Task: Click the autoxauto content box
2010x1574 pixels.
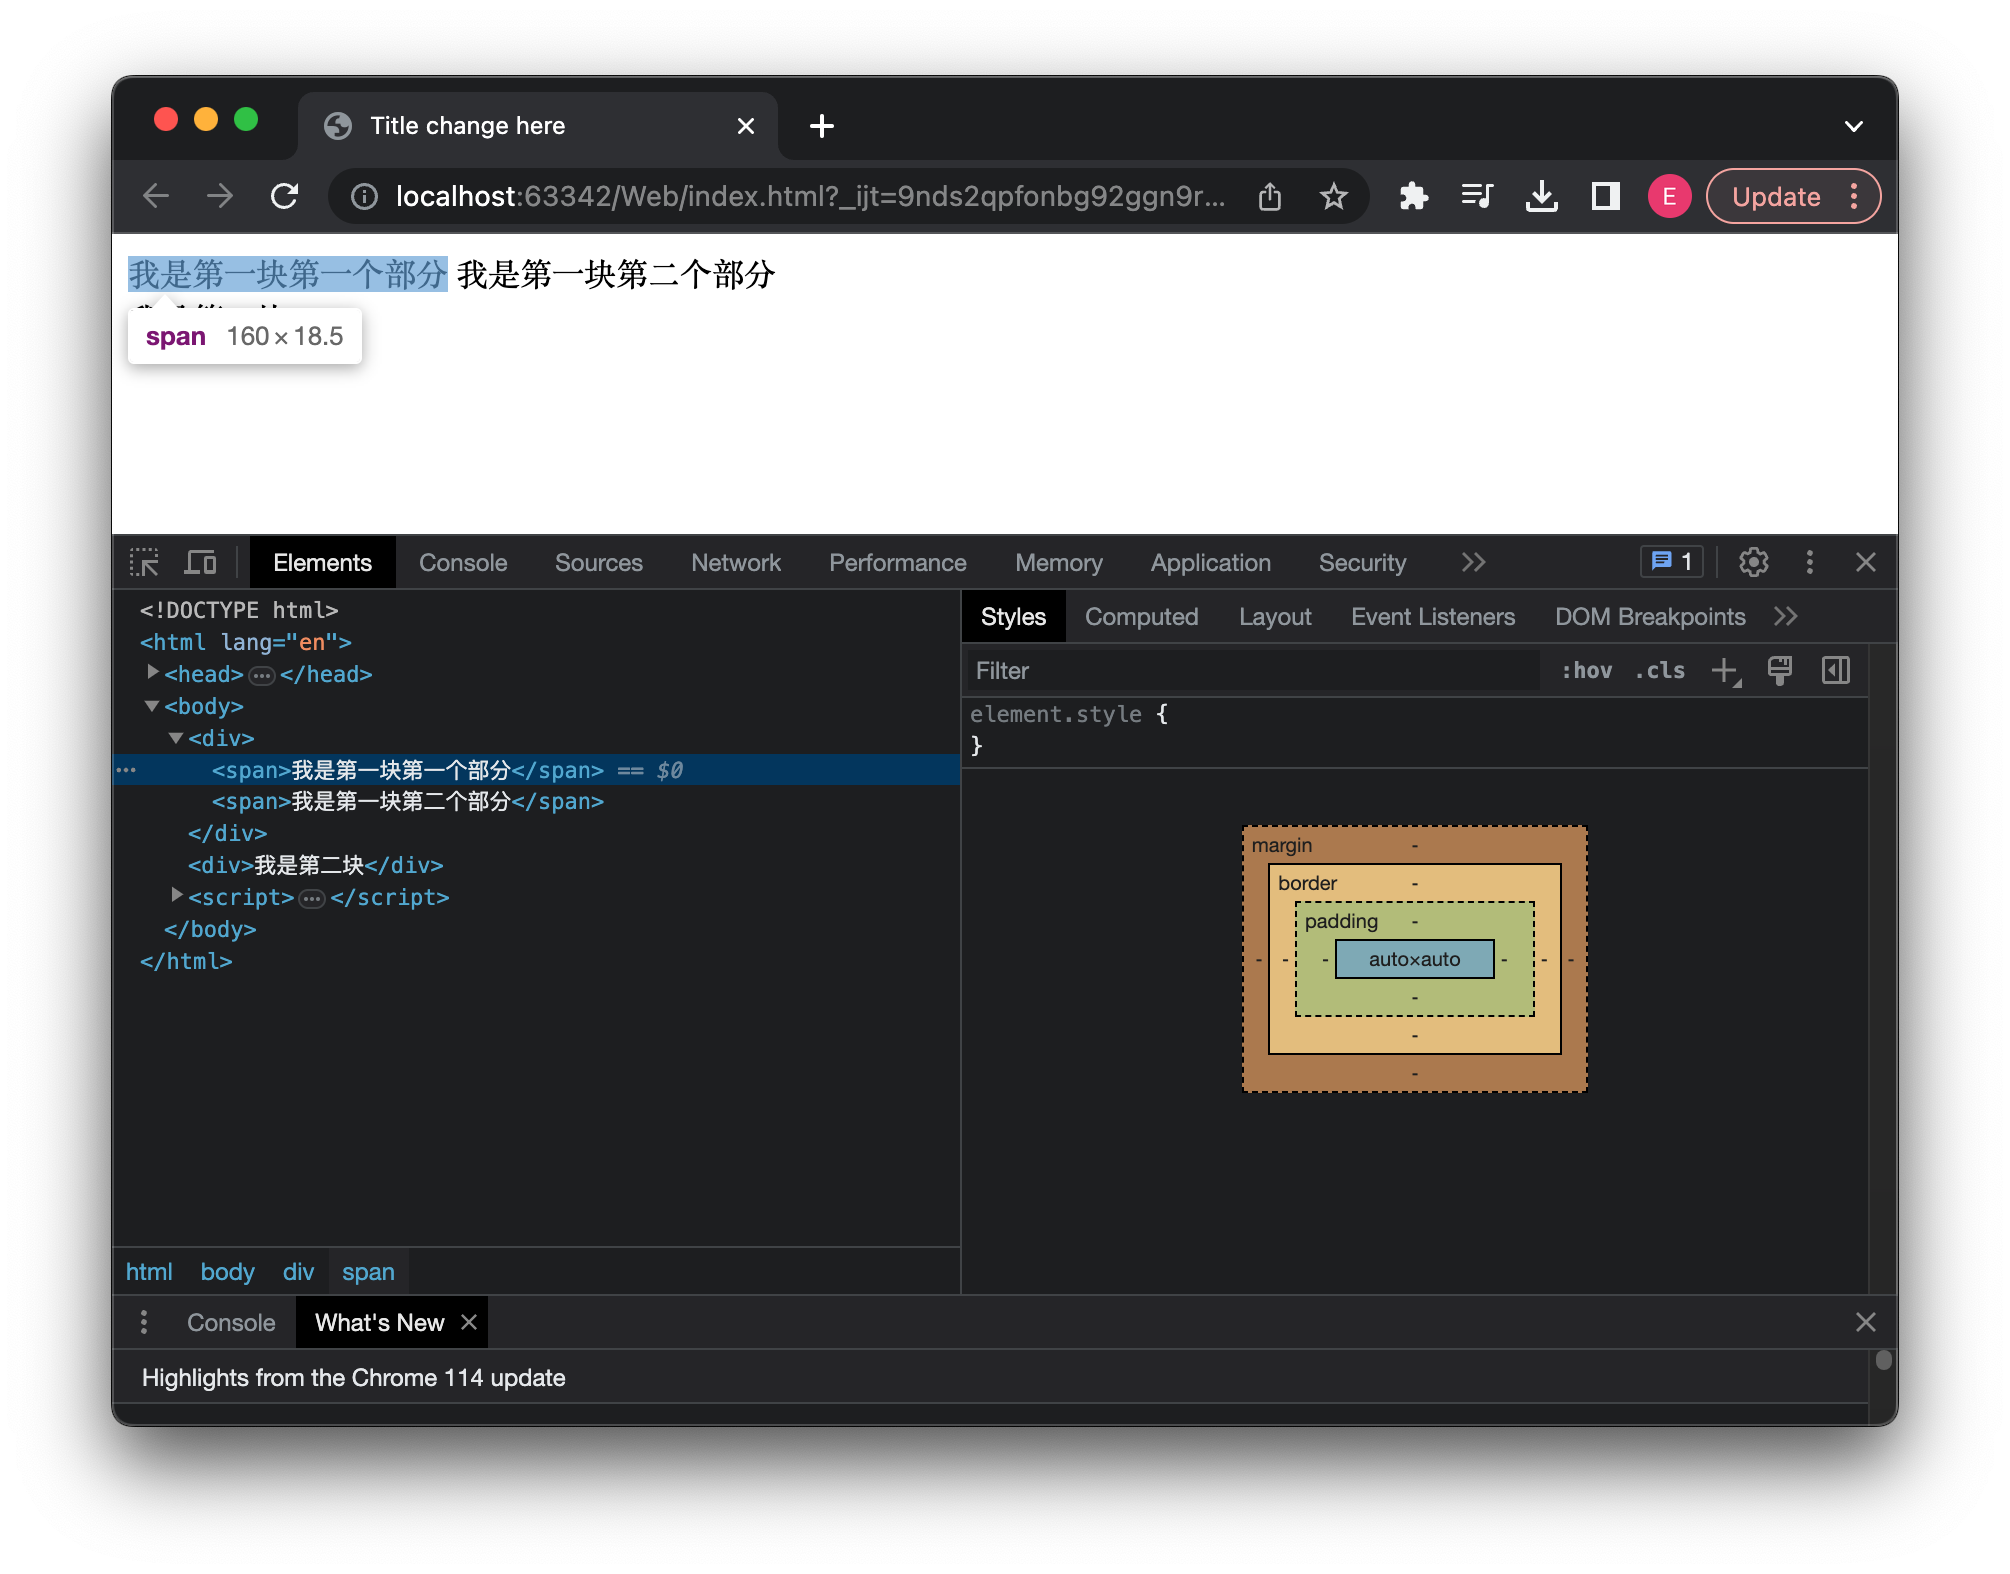Action: coord(1414,959)
